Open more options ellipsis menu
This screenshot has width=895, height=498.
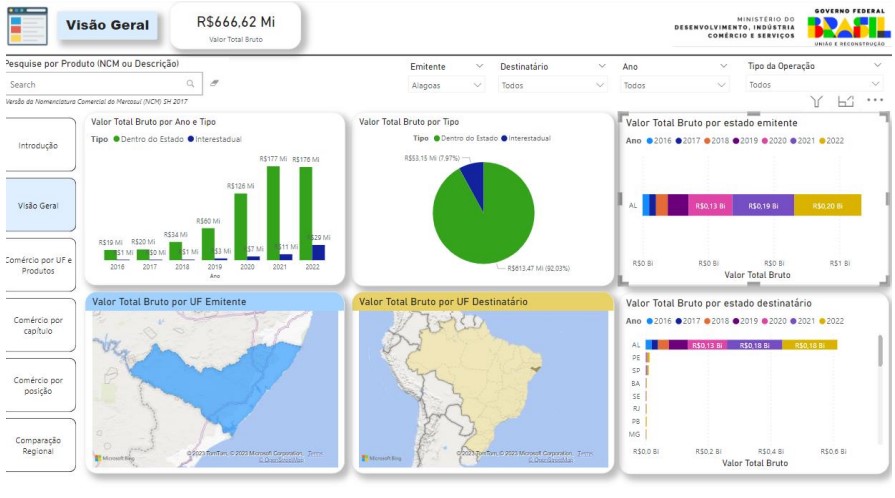pyautogui.click(x=875, y=100)
